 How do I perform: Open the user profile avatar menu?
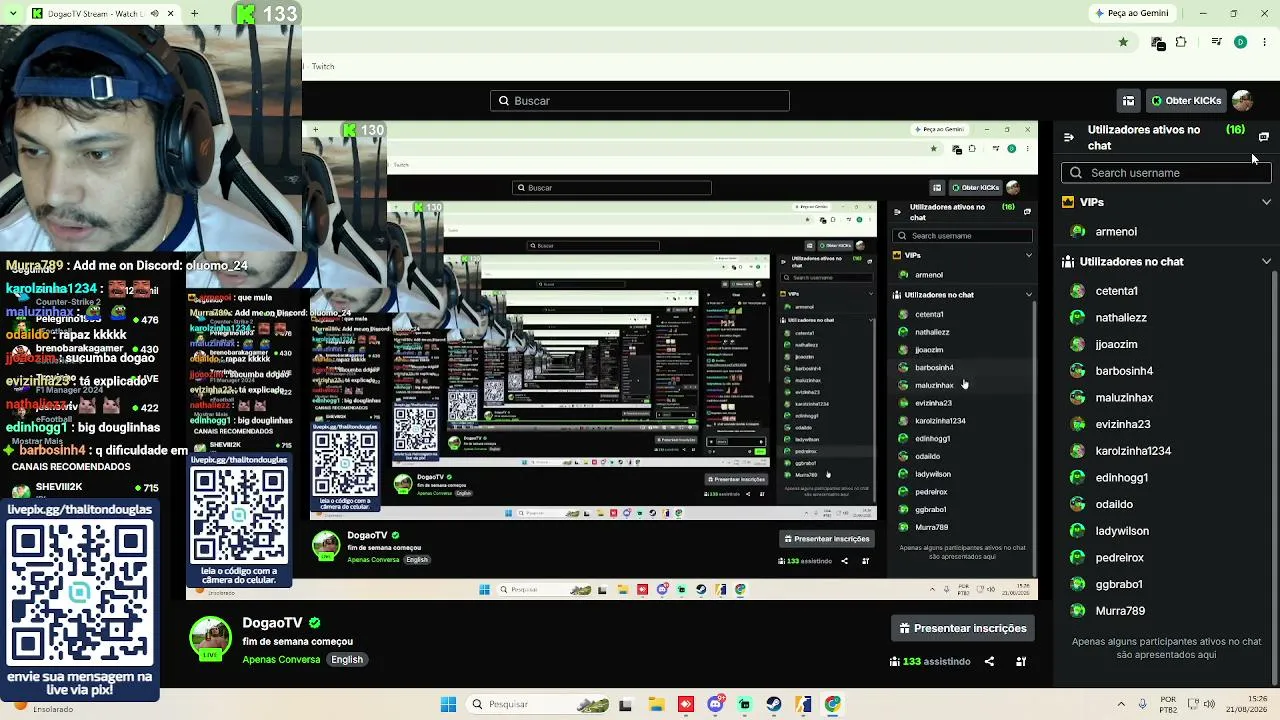pos(1242,101)
